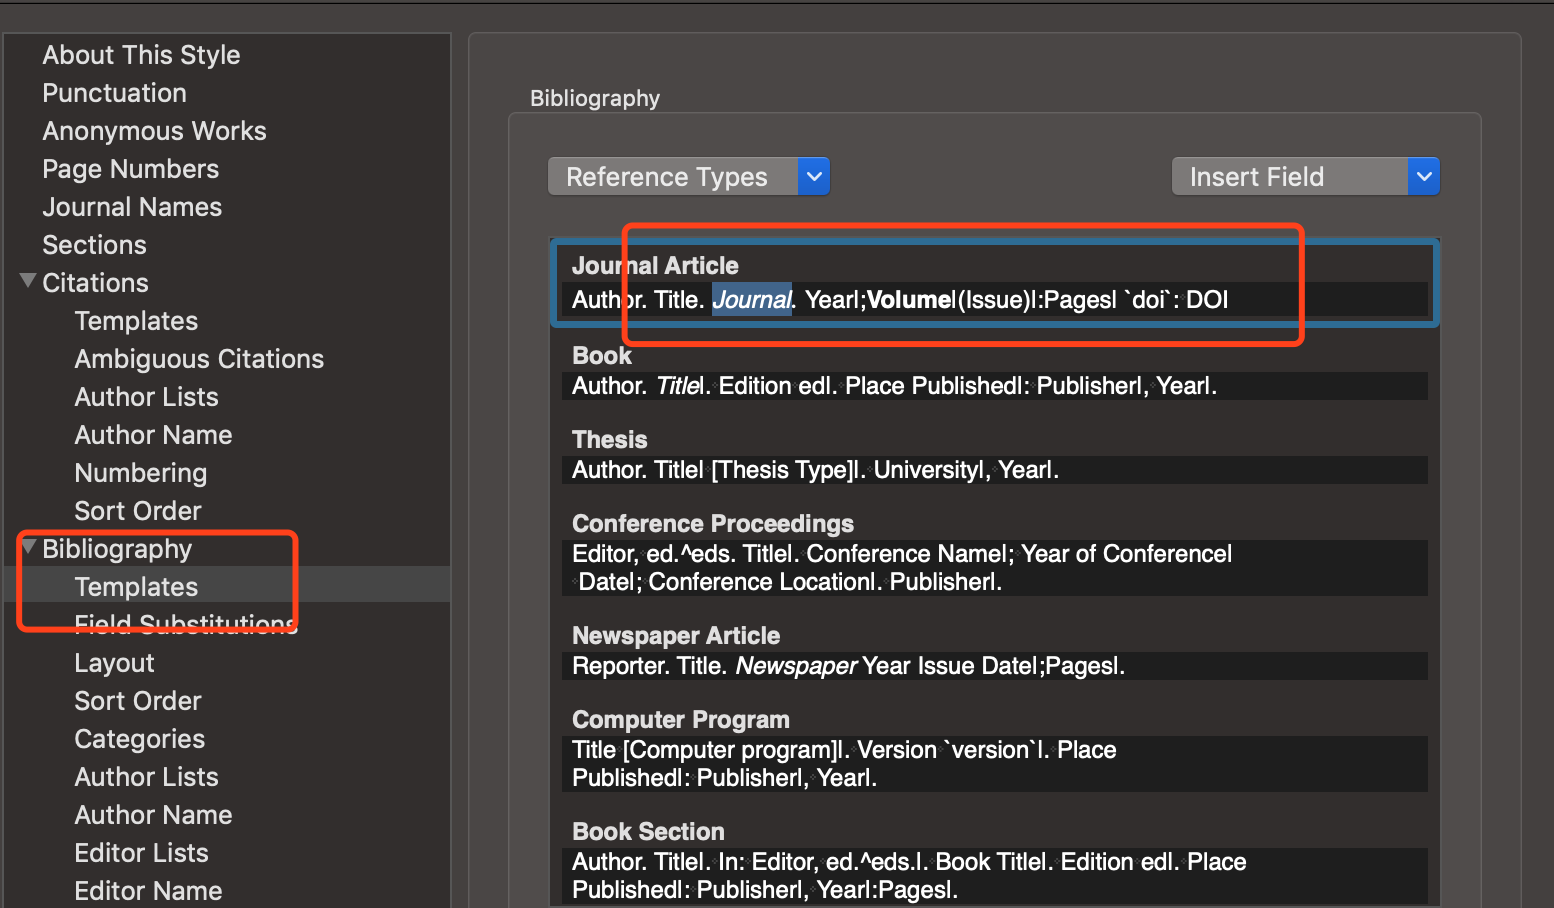Click the Thesis heading label
1554x908 pixels.
pos(609,440)
